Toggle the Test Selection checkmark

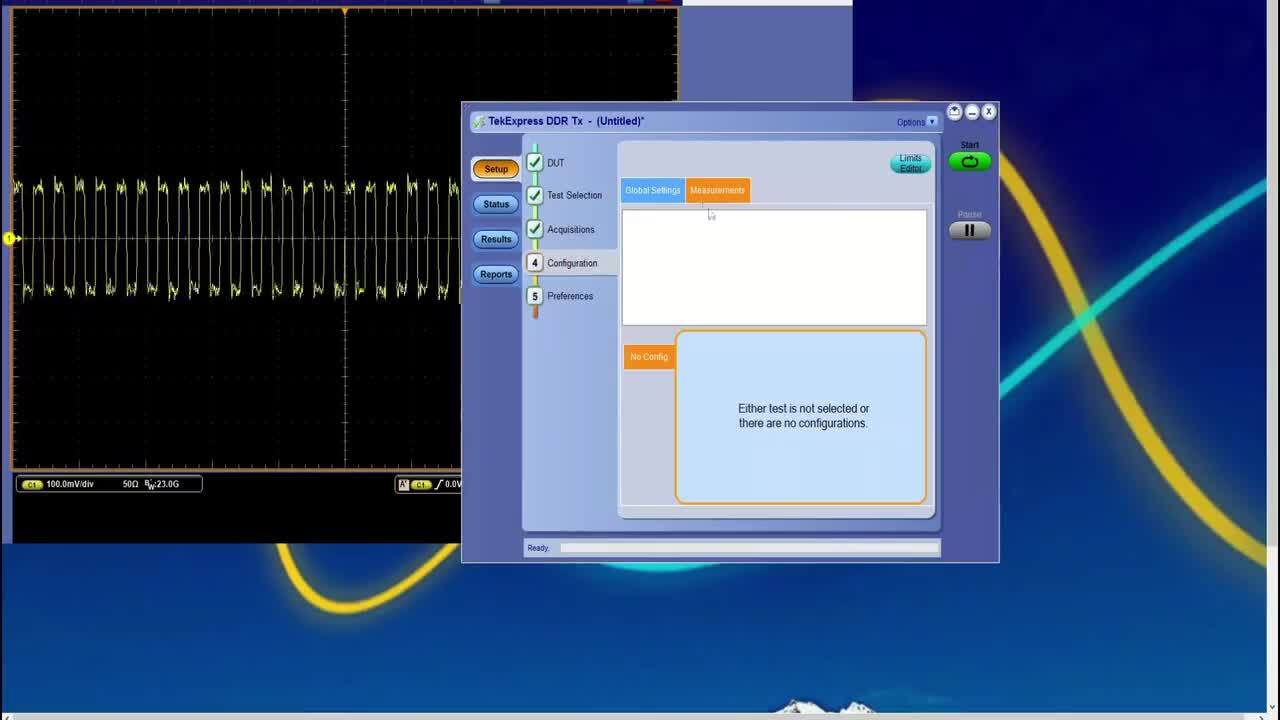[535, 195]
